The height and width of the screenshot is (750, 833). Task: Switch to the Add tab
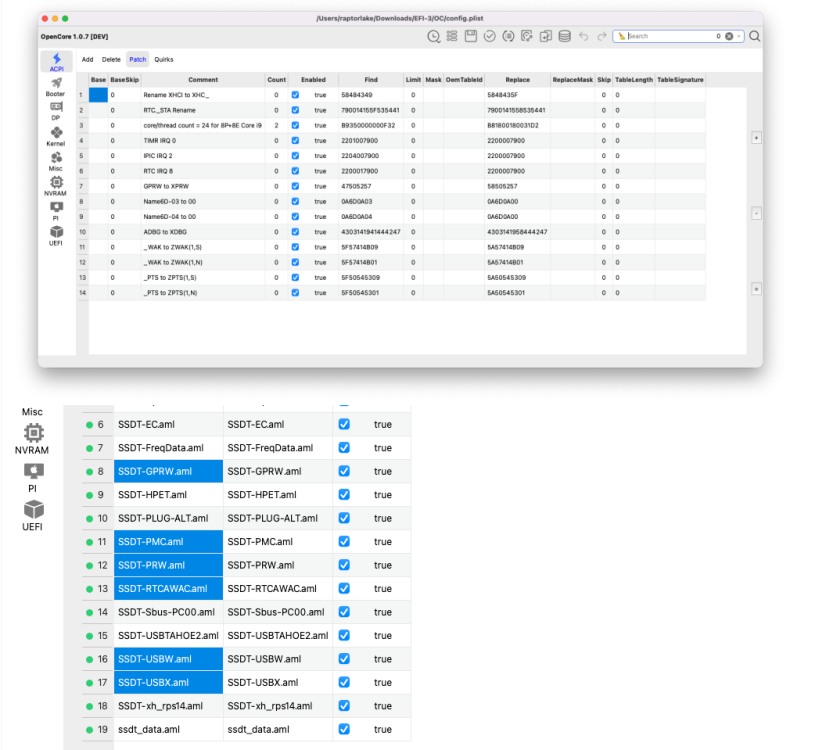pos(87,59)
